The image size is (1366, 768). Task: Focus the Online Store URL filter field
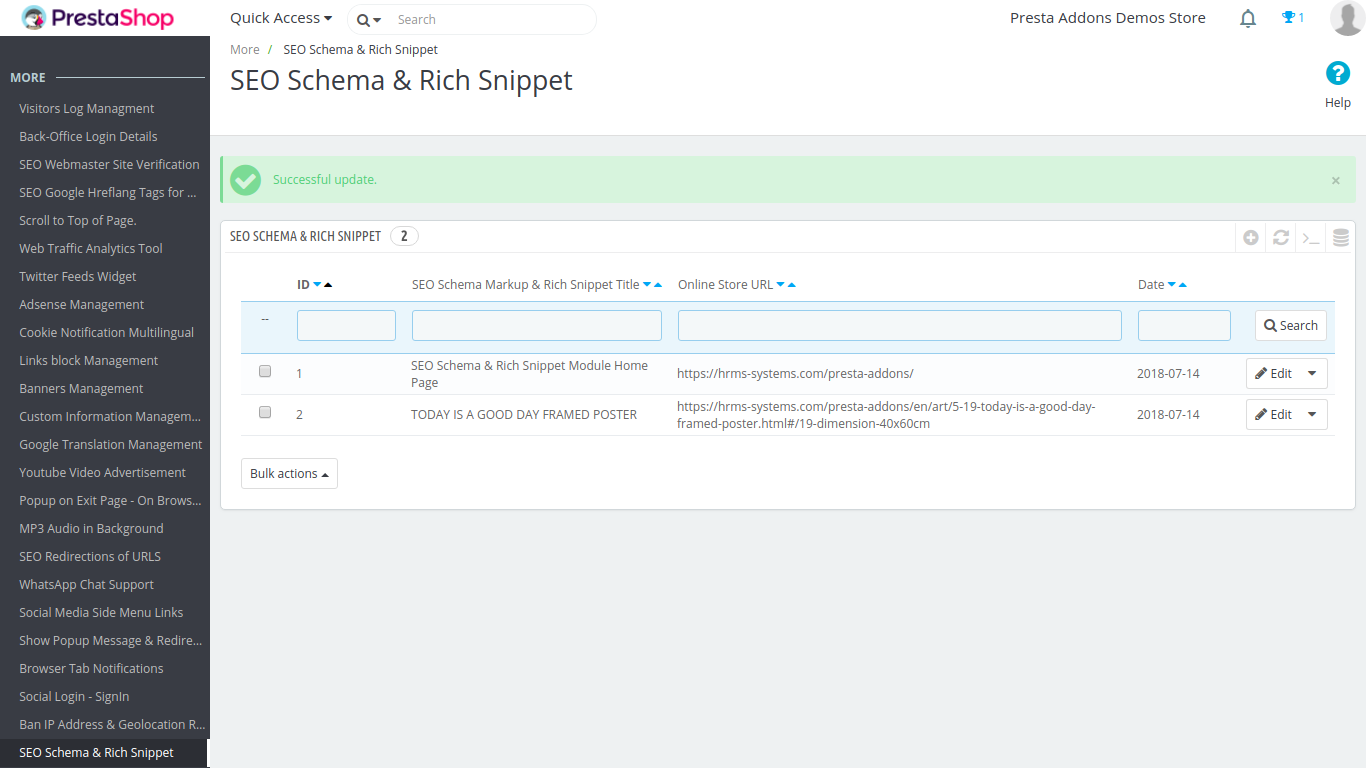tap(900, 326)
